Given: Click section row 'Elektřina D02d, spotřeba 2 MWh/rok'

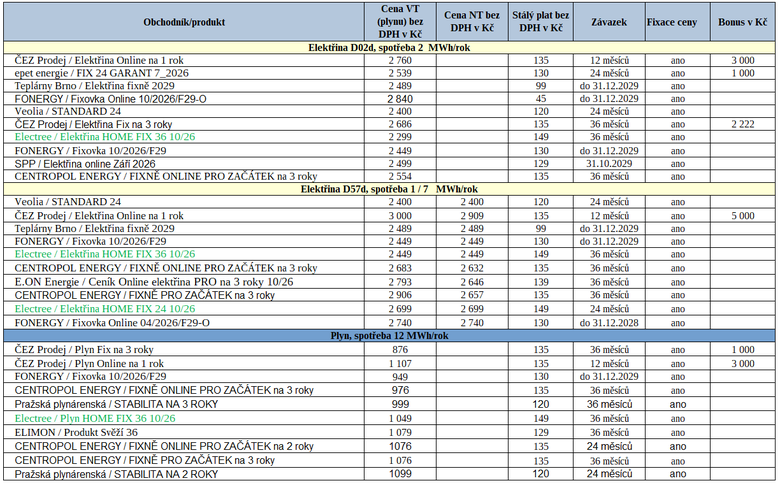Looking at the screenshot, I should 389,48.
